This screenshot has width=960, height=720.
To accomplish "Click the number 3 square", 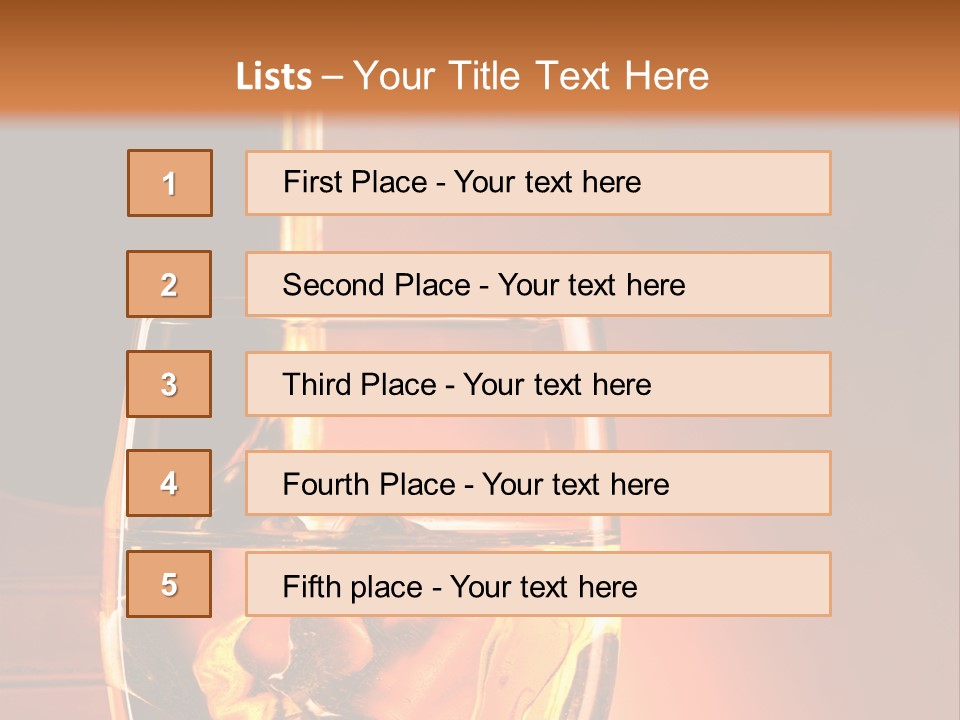I will 170,384.
